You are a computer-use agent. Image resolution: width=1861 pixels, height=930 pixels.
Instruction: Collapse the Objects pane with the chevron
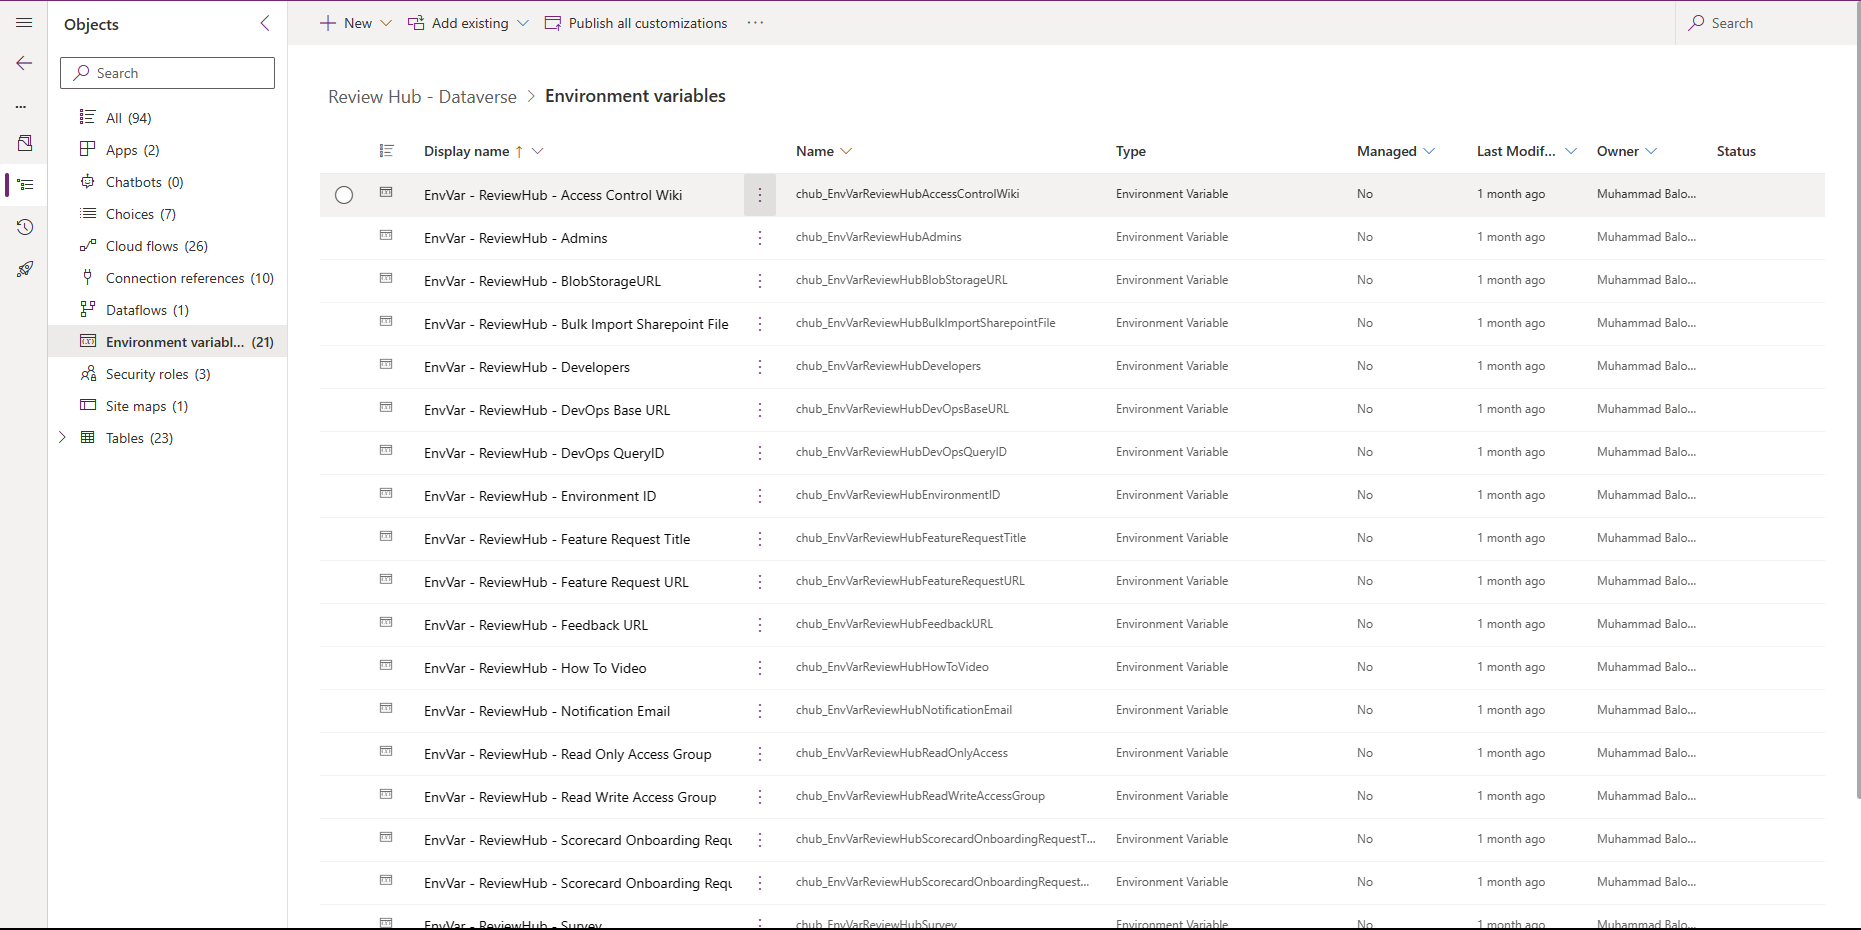click(264, 23)
